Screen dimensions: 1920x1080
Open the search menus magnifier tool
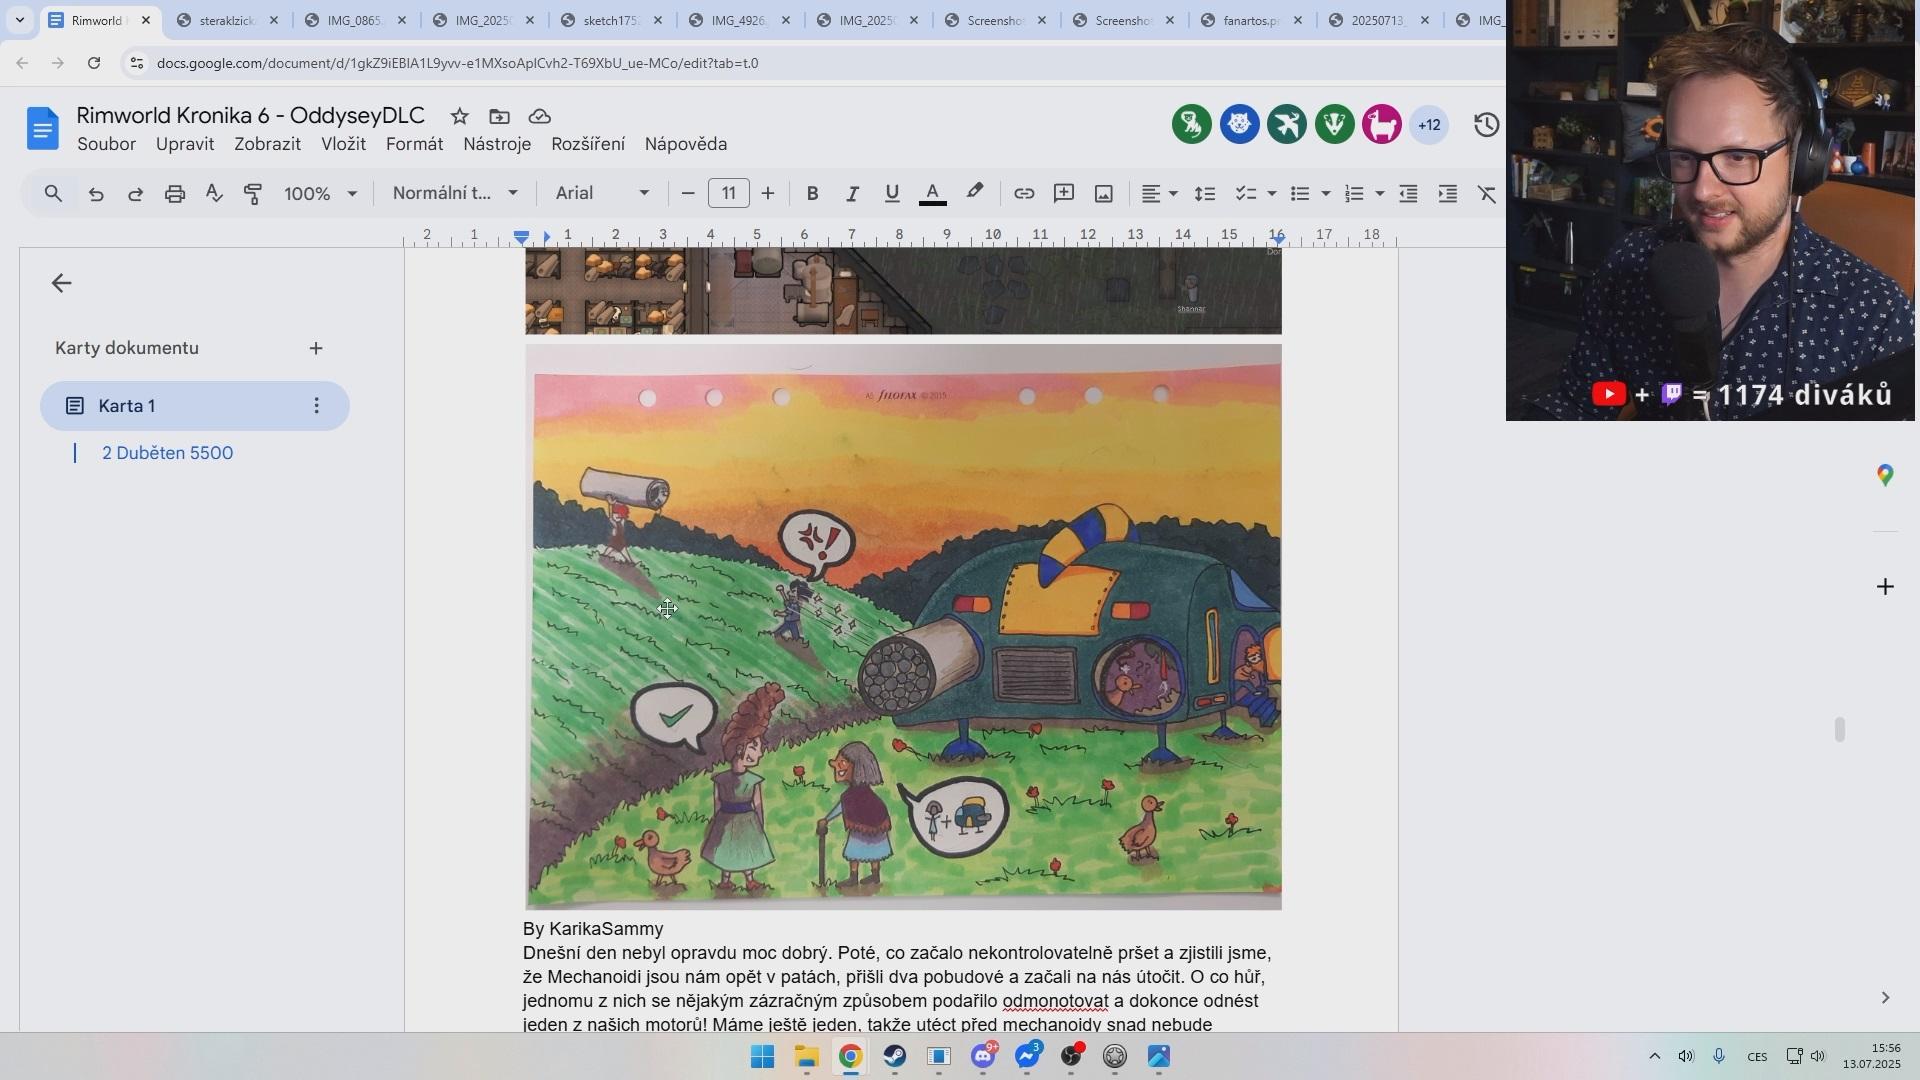[54, 194]
